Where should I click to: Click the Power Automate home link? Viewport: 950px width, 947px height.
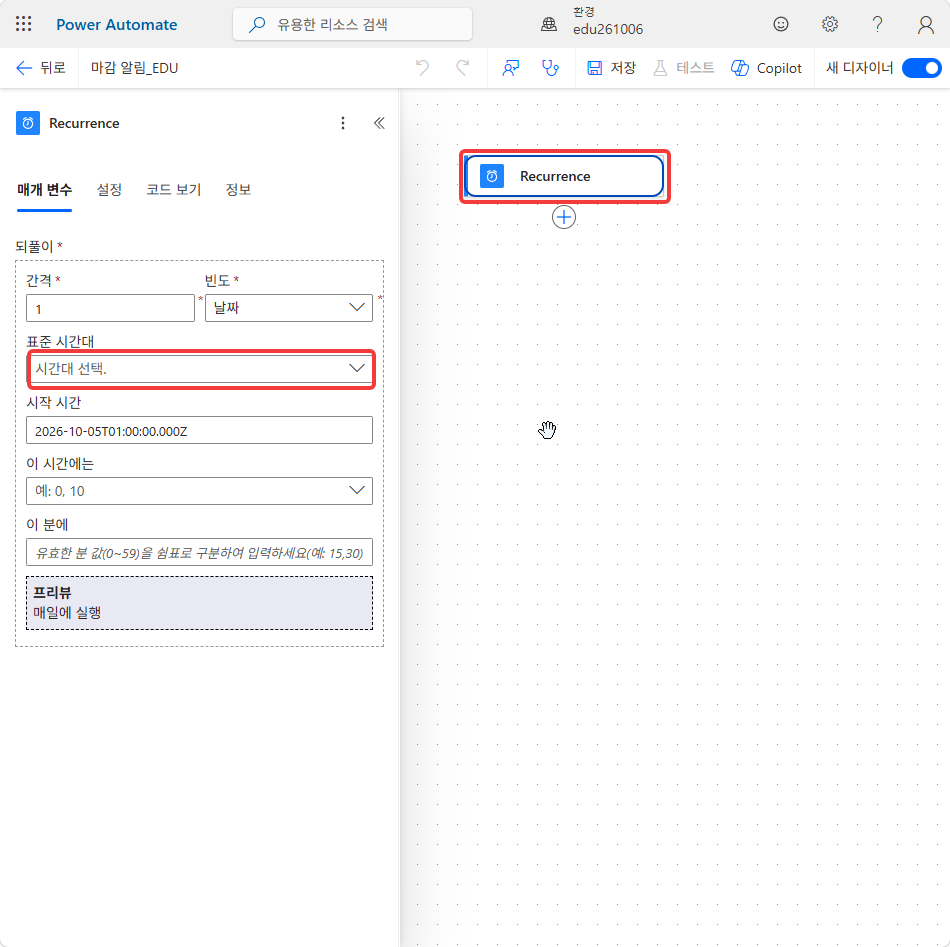click(117, 24)
